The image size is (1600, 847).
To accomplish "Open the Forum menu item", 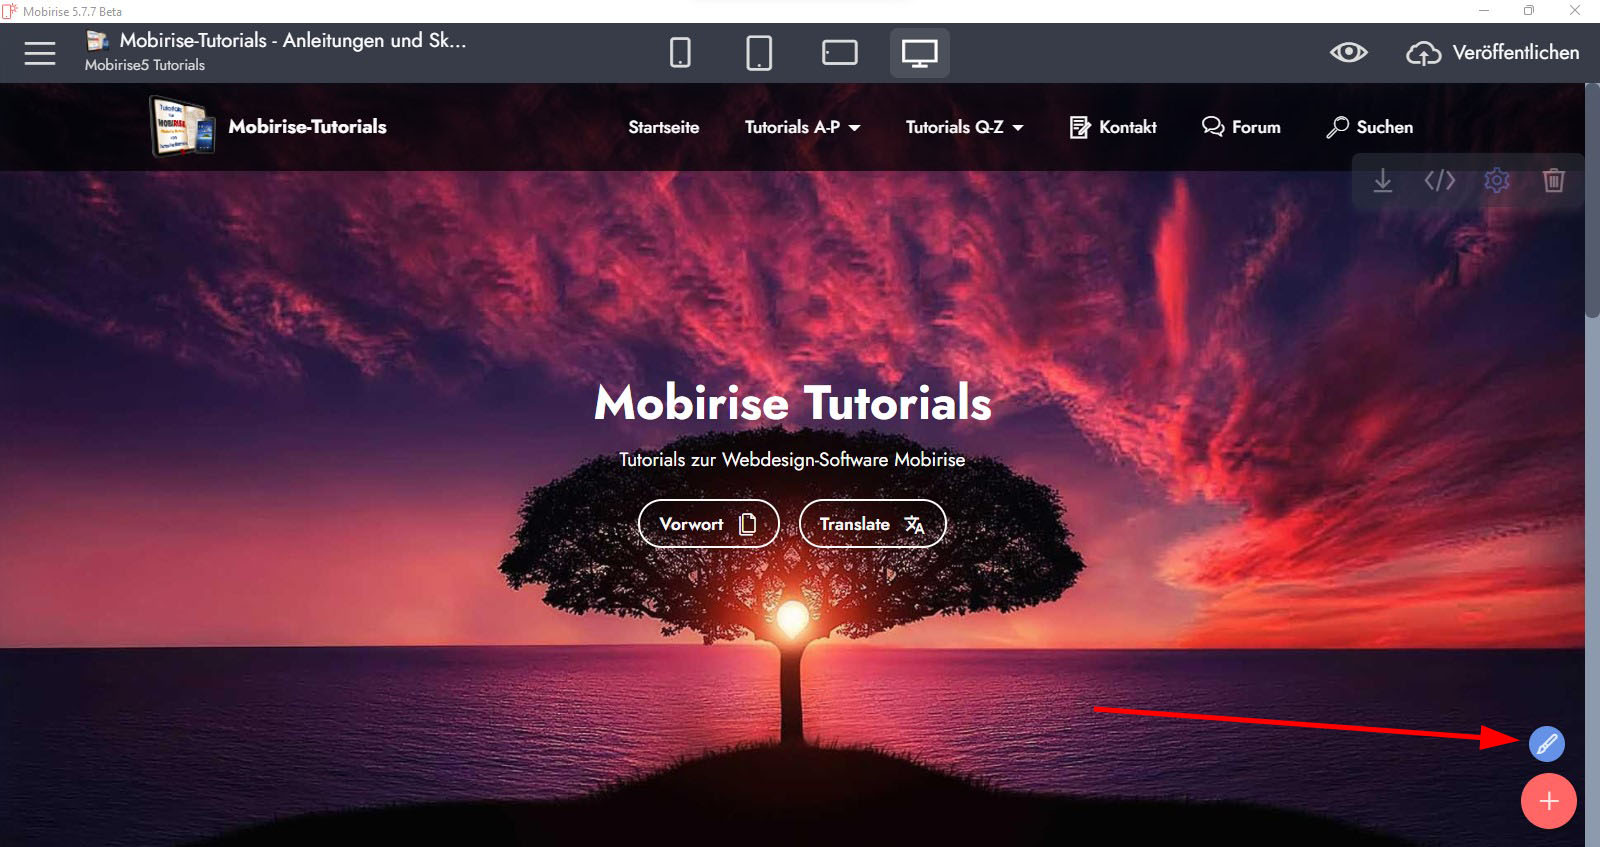I will pos(1241,127).
